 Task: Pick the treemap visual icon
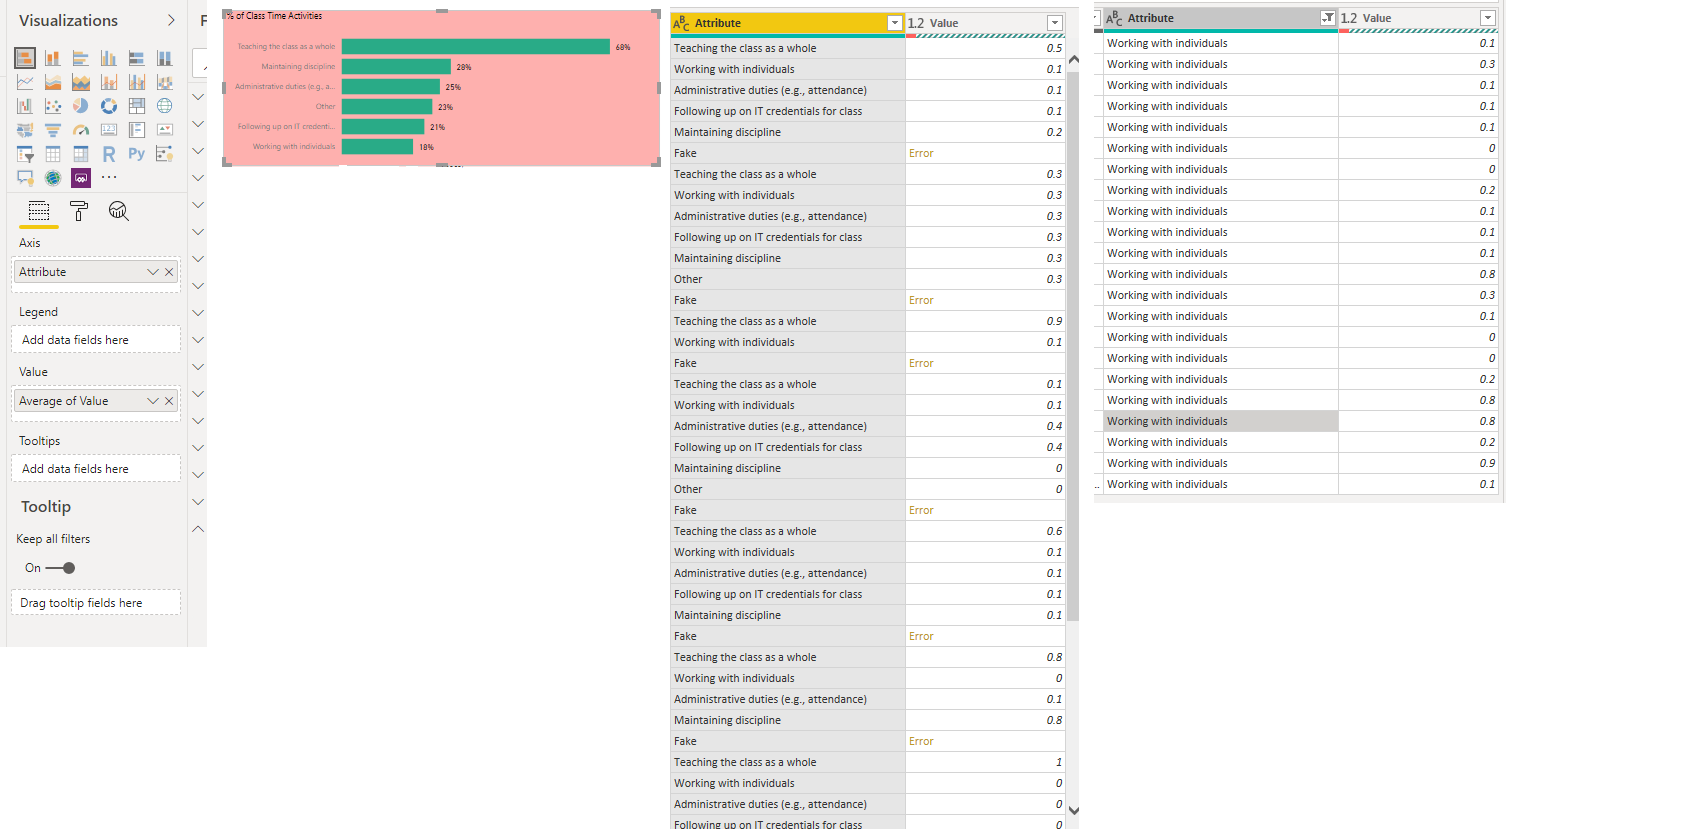(137, 106)
